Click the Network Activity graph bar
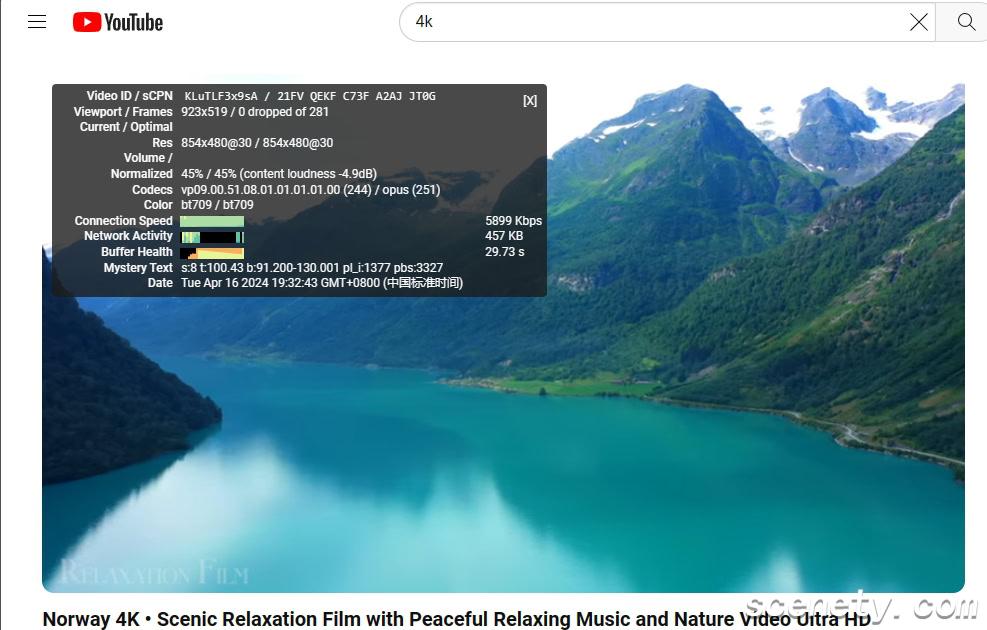This screenshot has height=630, width=987. click(x=212, y=237)
